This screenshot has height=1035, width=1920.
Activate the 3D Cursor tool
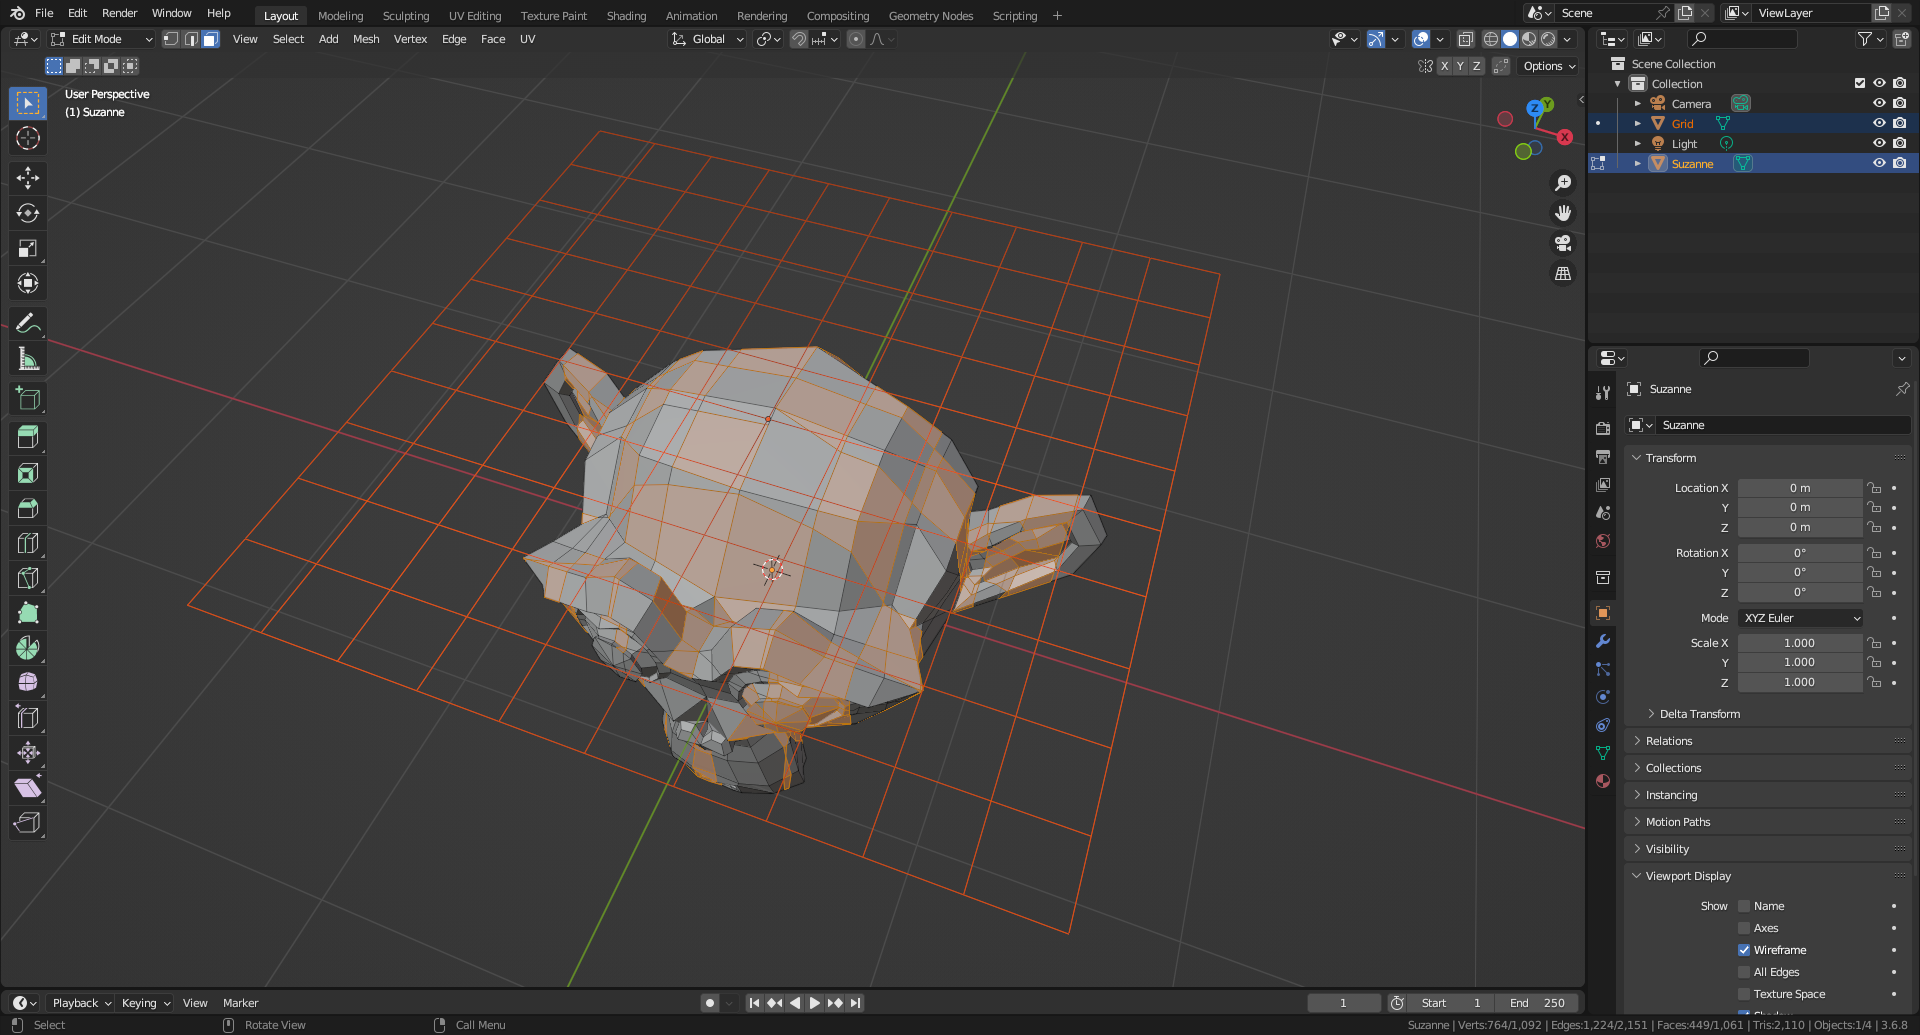(x=28, y=138)
